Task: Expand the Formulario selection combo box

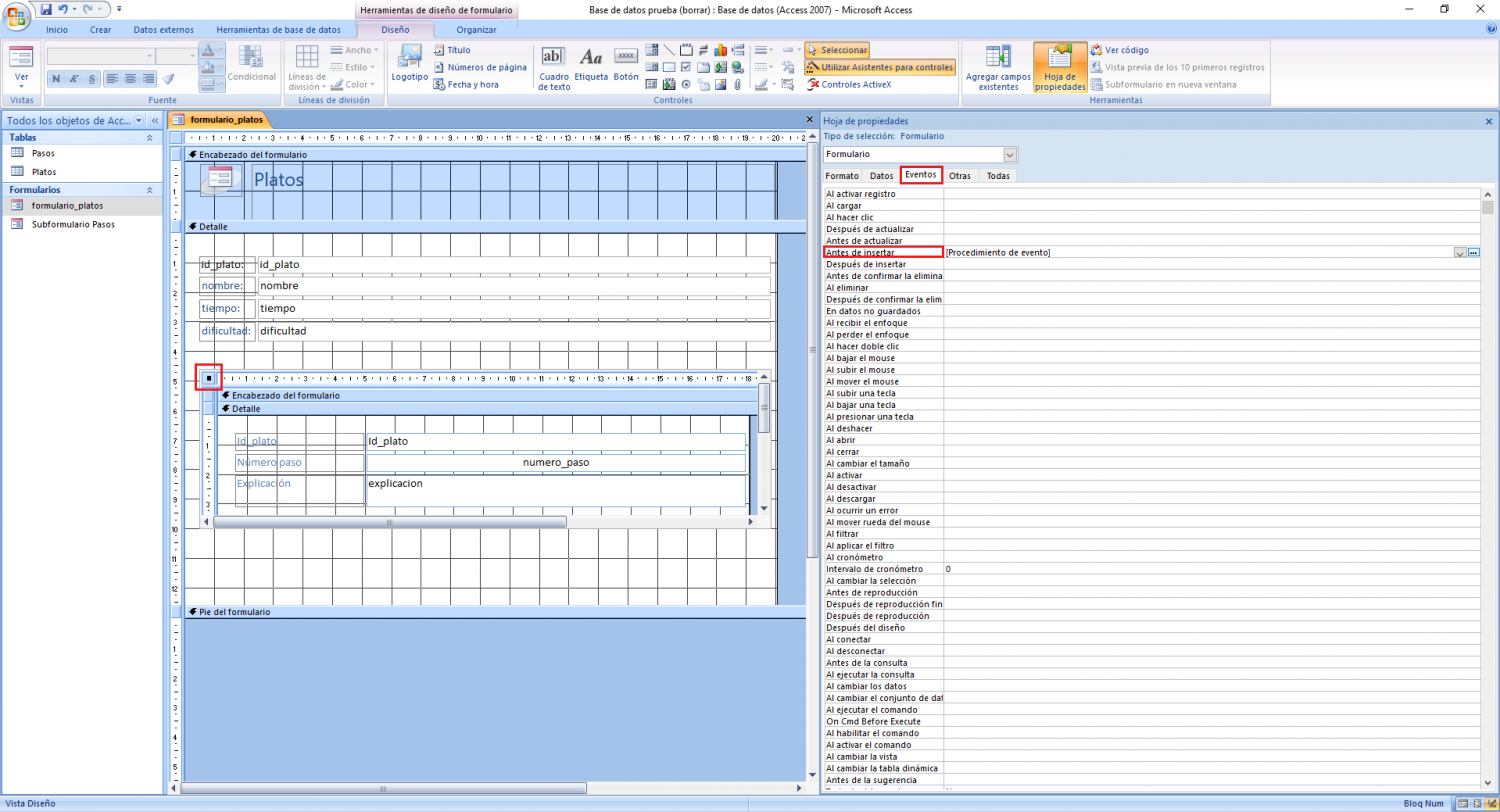Action: [x=1009, y=154]
